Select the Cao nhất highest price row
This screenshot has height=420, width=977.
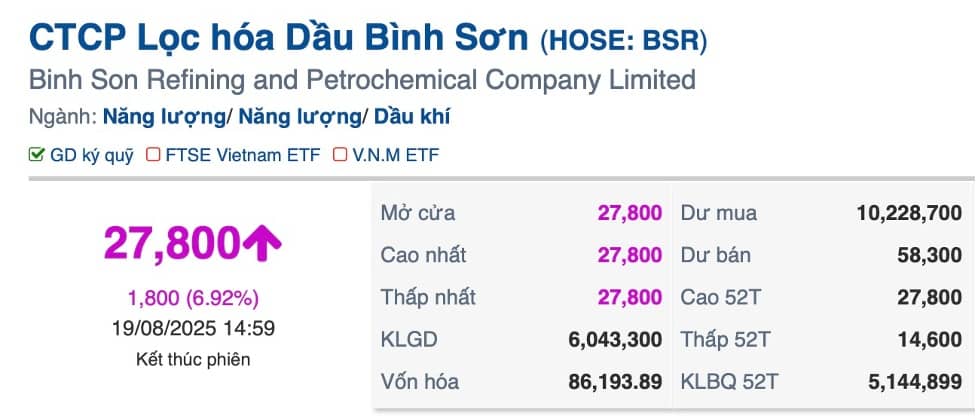pos(520,255)
